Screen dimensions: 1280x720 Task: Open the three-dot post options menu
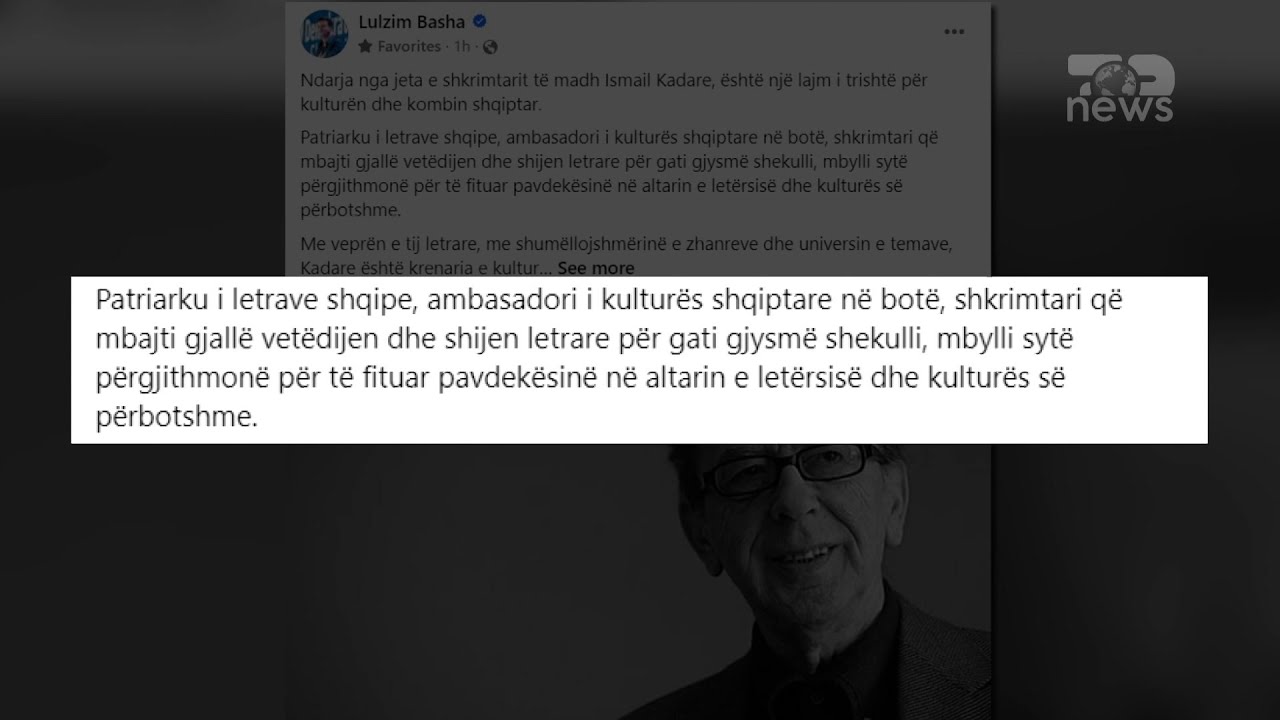pyautogui.click(x=955, y=33)
